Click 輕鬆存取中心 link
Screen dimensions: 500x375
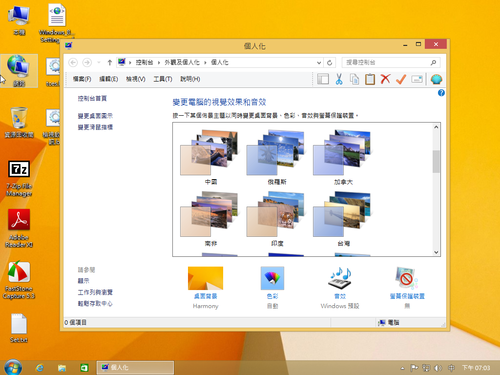point(95,303)
